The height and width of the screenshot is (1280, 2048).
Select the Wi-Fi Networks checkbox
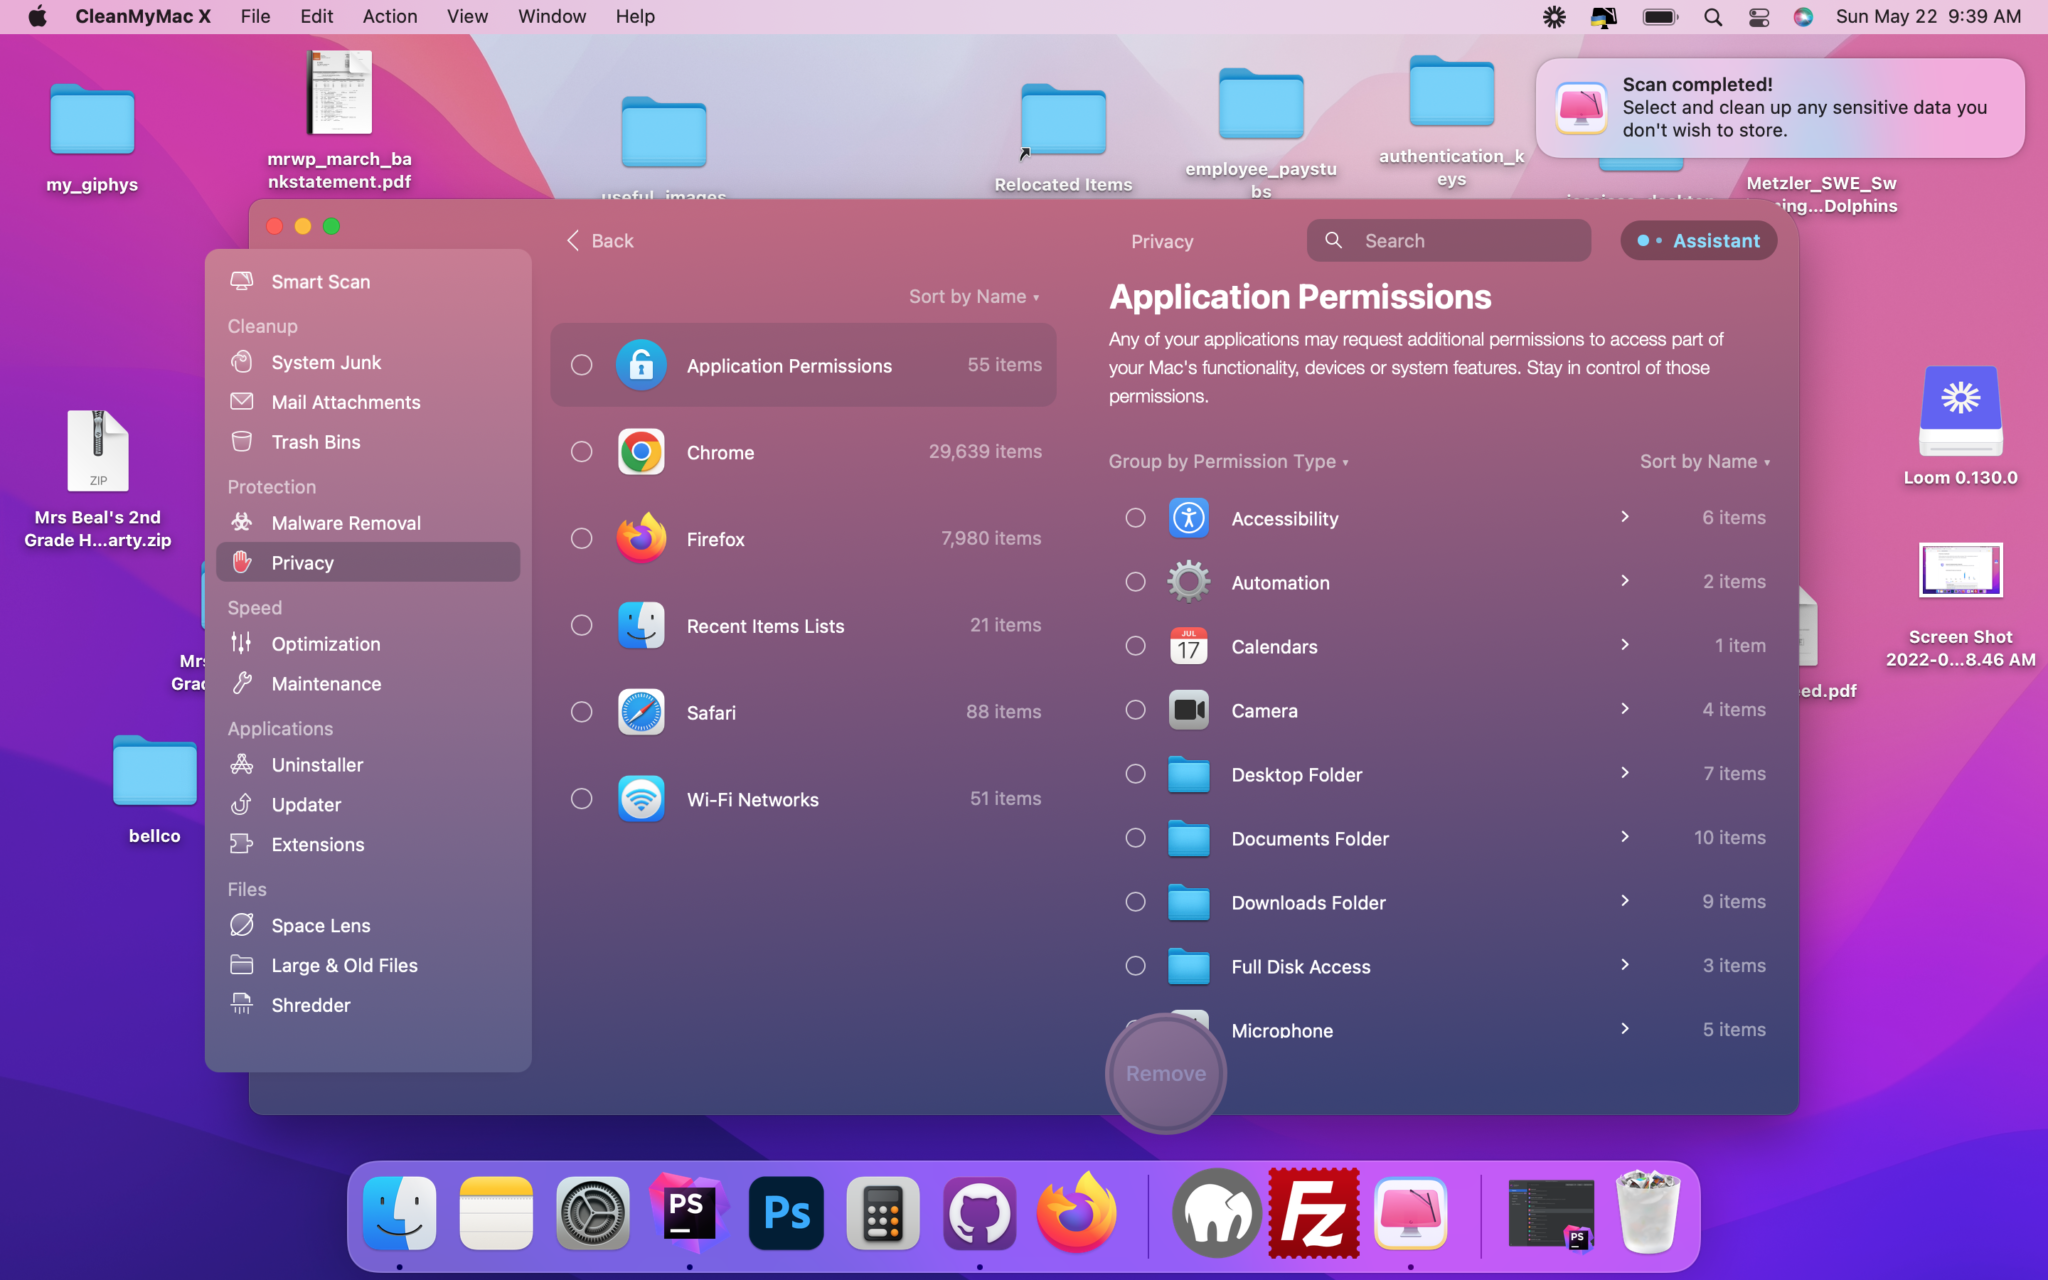582,799
